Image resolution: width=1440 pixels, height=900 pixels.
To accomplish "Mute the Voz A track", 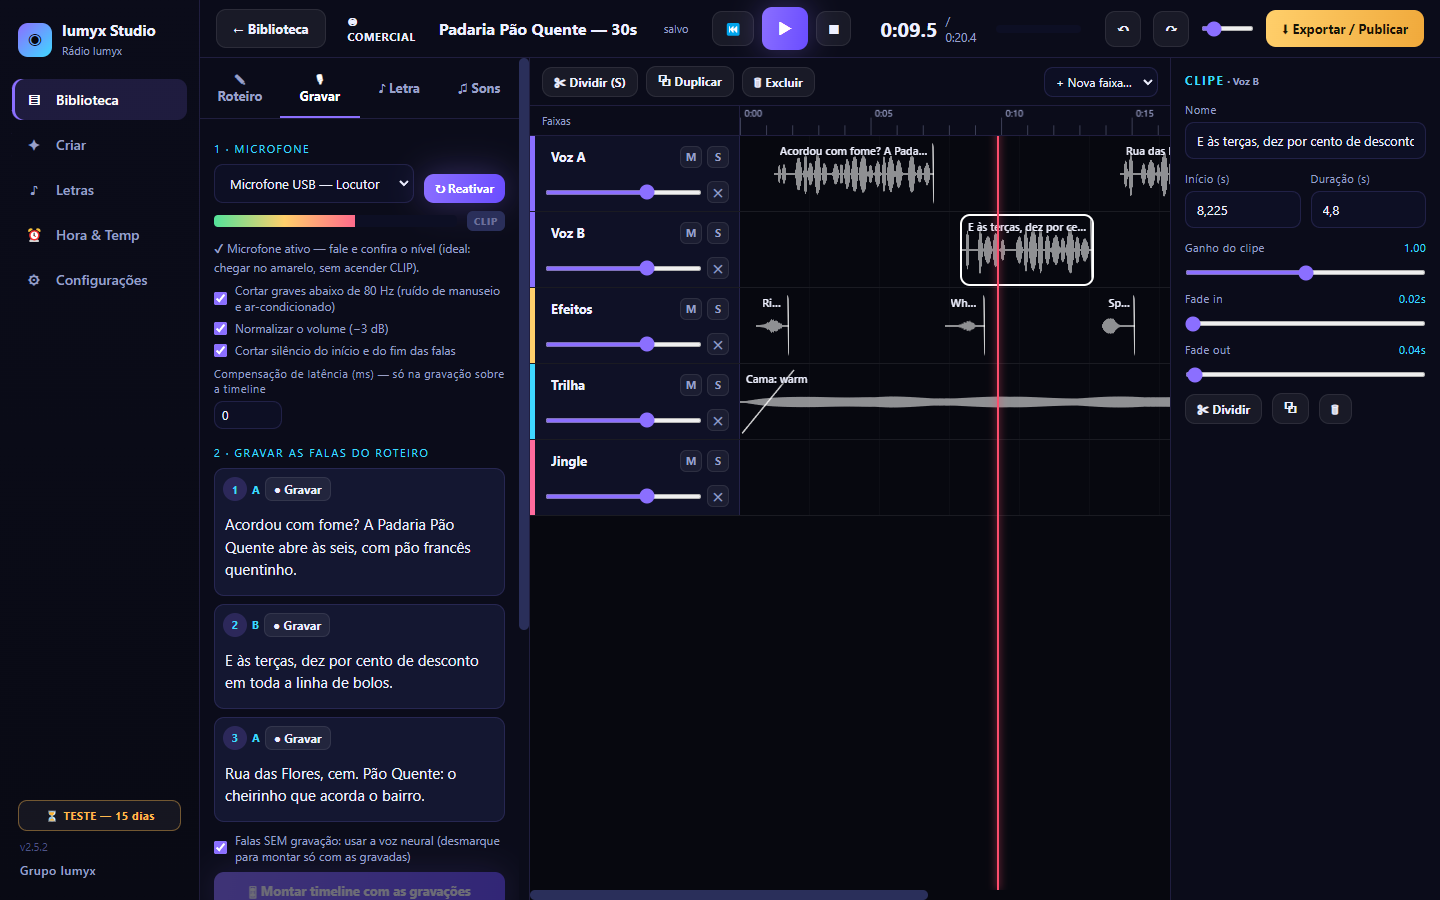I will [691, 157].
